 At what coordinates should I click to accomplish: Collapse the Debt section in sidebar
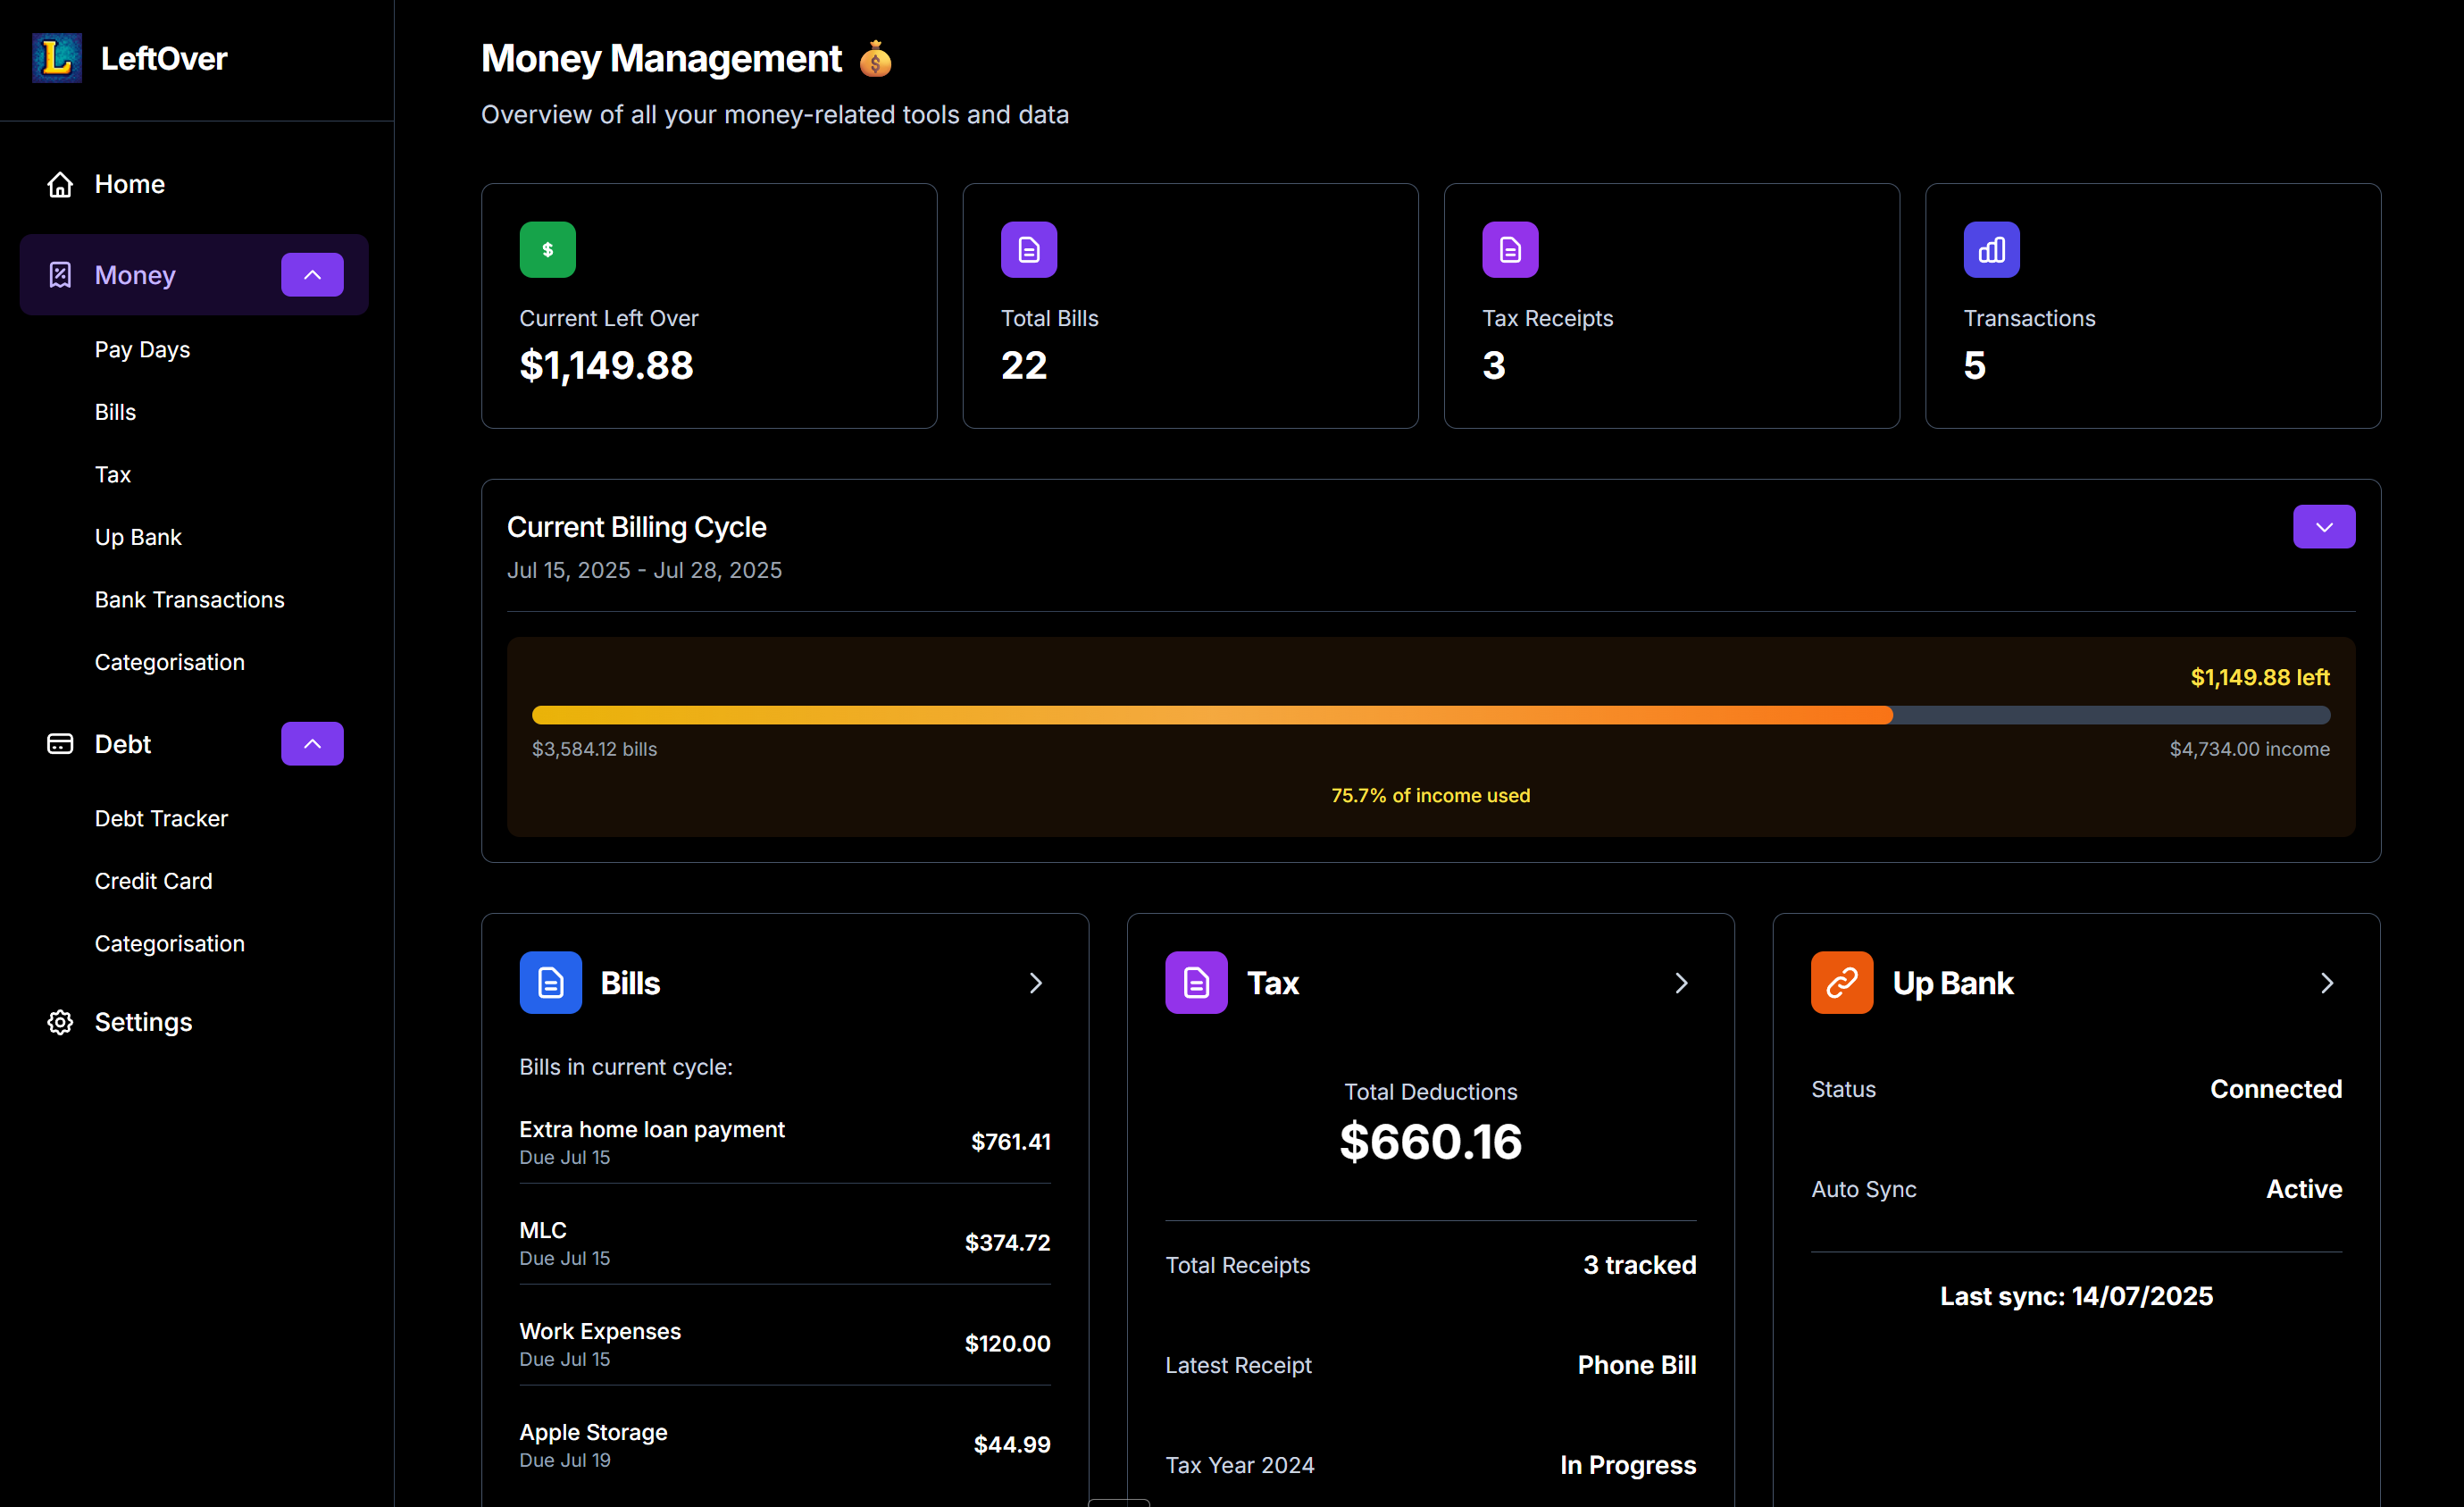[311, 743]
